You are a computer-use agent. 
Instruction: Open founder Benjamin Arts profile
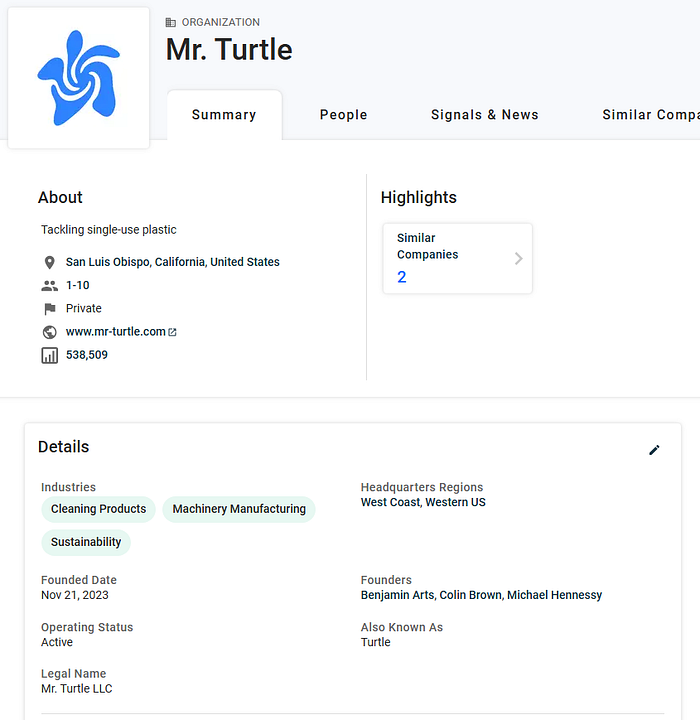[x=397, y=595]
